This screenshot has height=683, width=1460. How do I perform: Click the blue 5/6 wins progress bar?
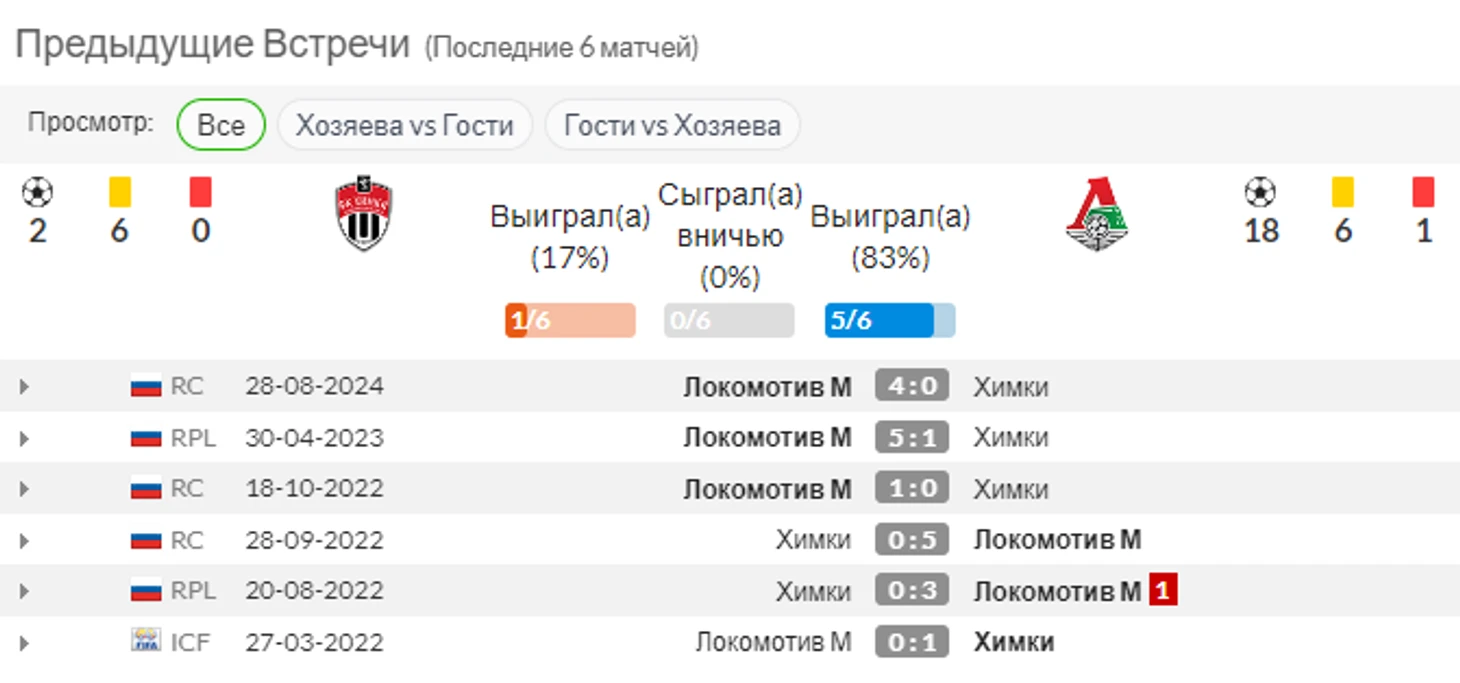pos(889,320)
